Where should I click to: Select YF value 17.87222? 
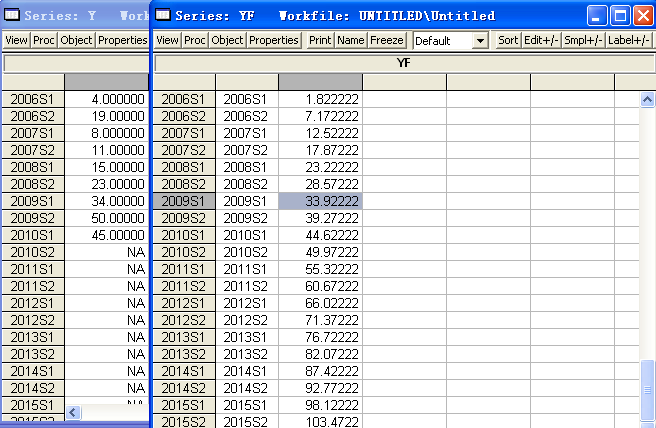[x=320, y=150]
